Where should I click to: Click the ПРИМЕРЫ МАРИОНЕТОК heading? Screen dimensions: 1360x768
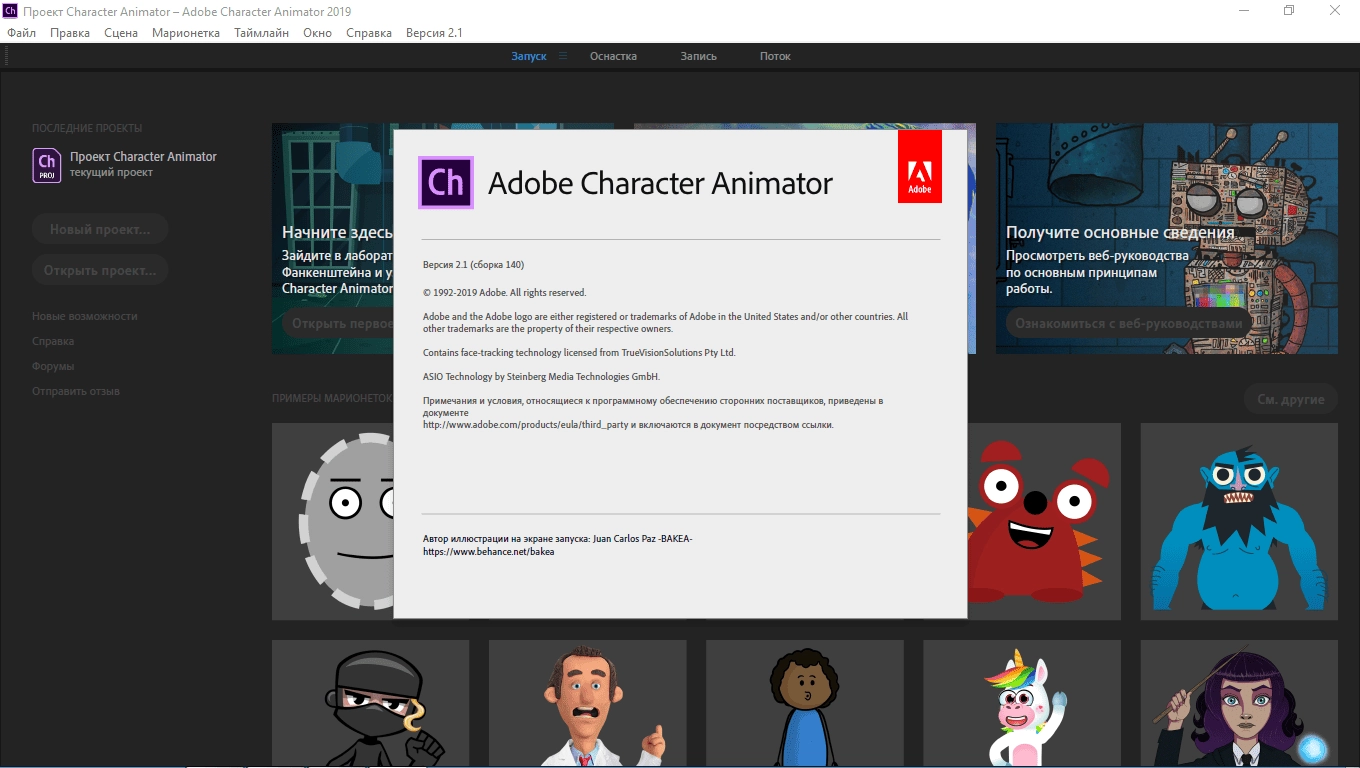click(333, 398)
